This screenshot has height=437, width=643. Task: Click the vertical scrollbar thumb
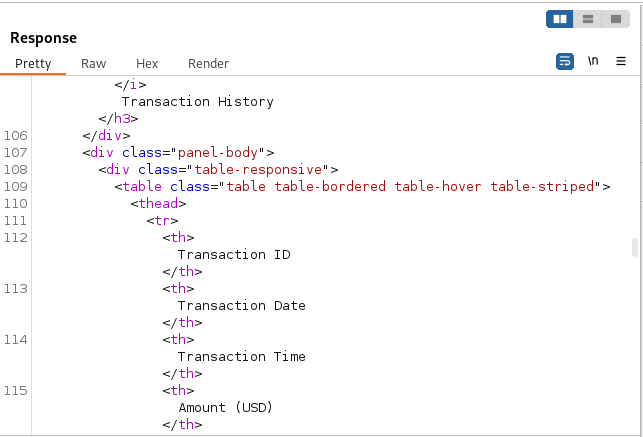(x=635, y=247)
